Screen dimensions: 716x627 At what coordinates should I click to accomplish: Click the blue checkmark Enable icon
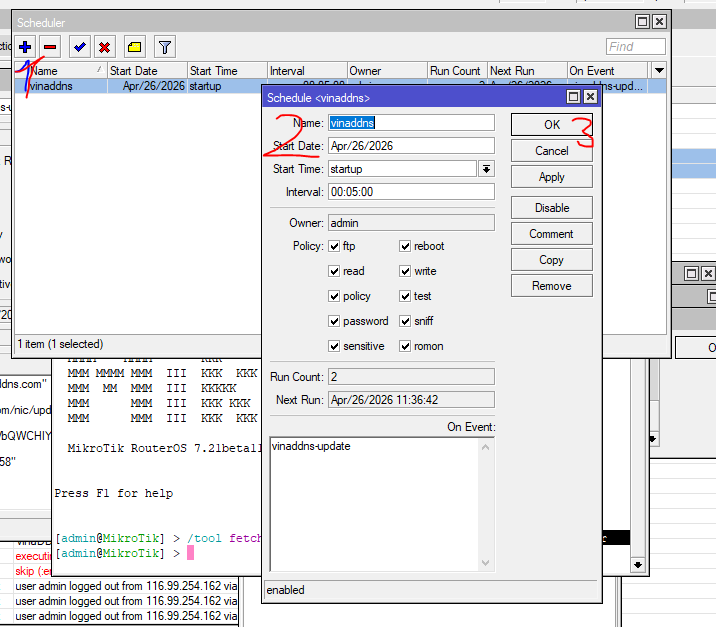(79, 47)
